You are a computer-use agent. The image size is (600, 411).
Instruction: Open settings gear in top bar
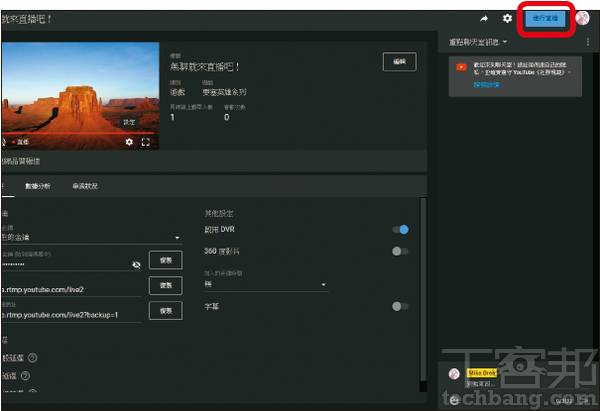click(507, 18)
